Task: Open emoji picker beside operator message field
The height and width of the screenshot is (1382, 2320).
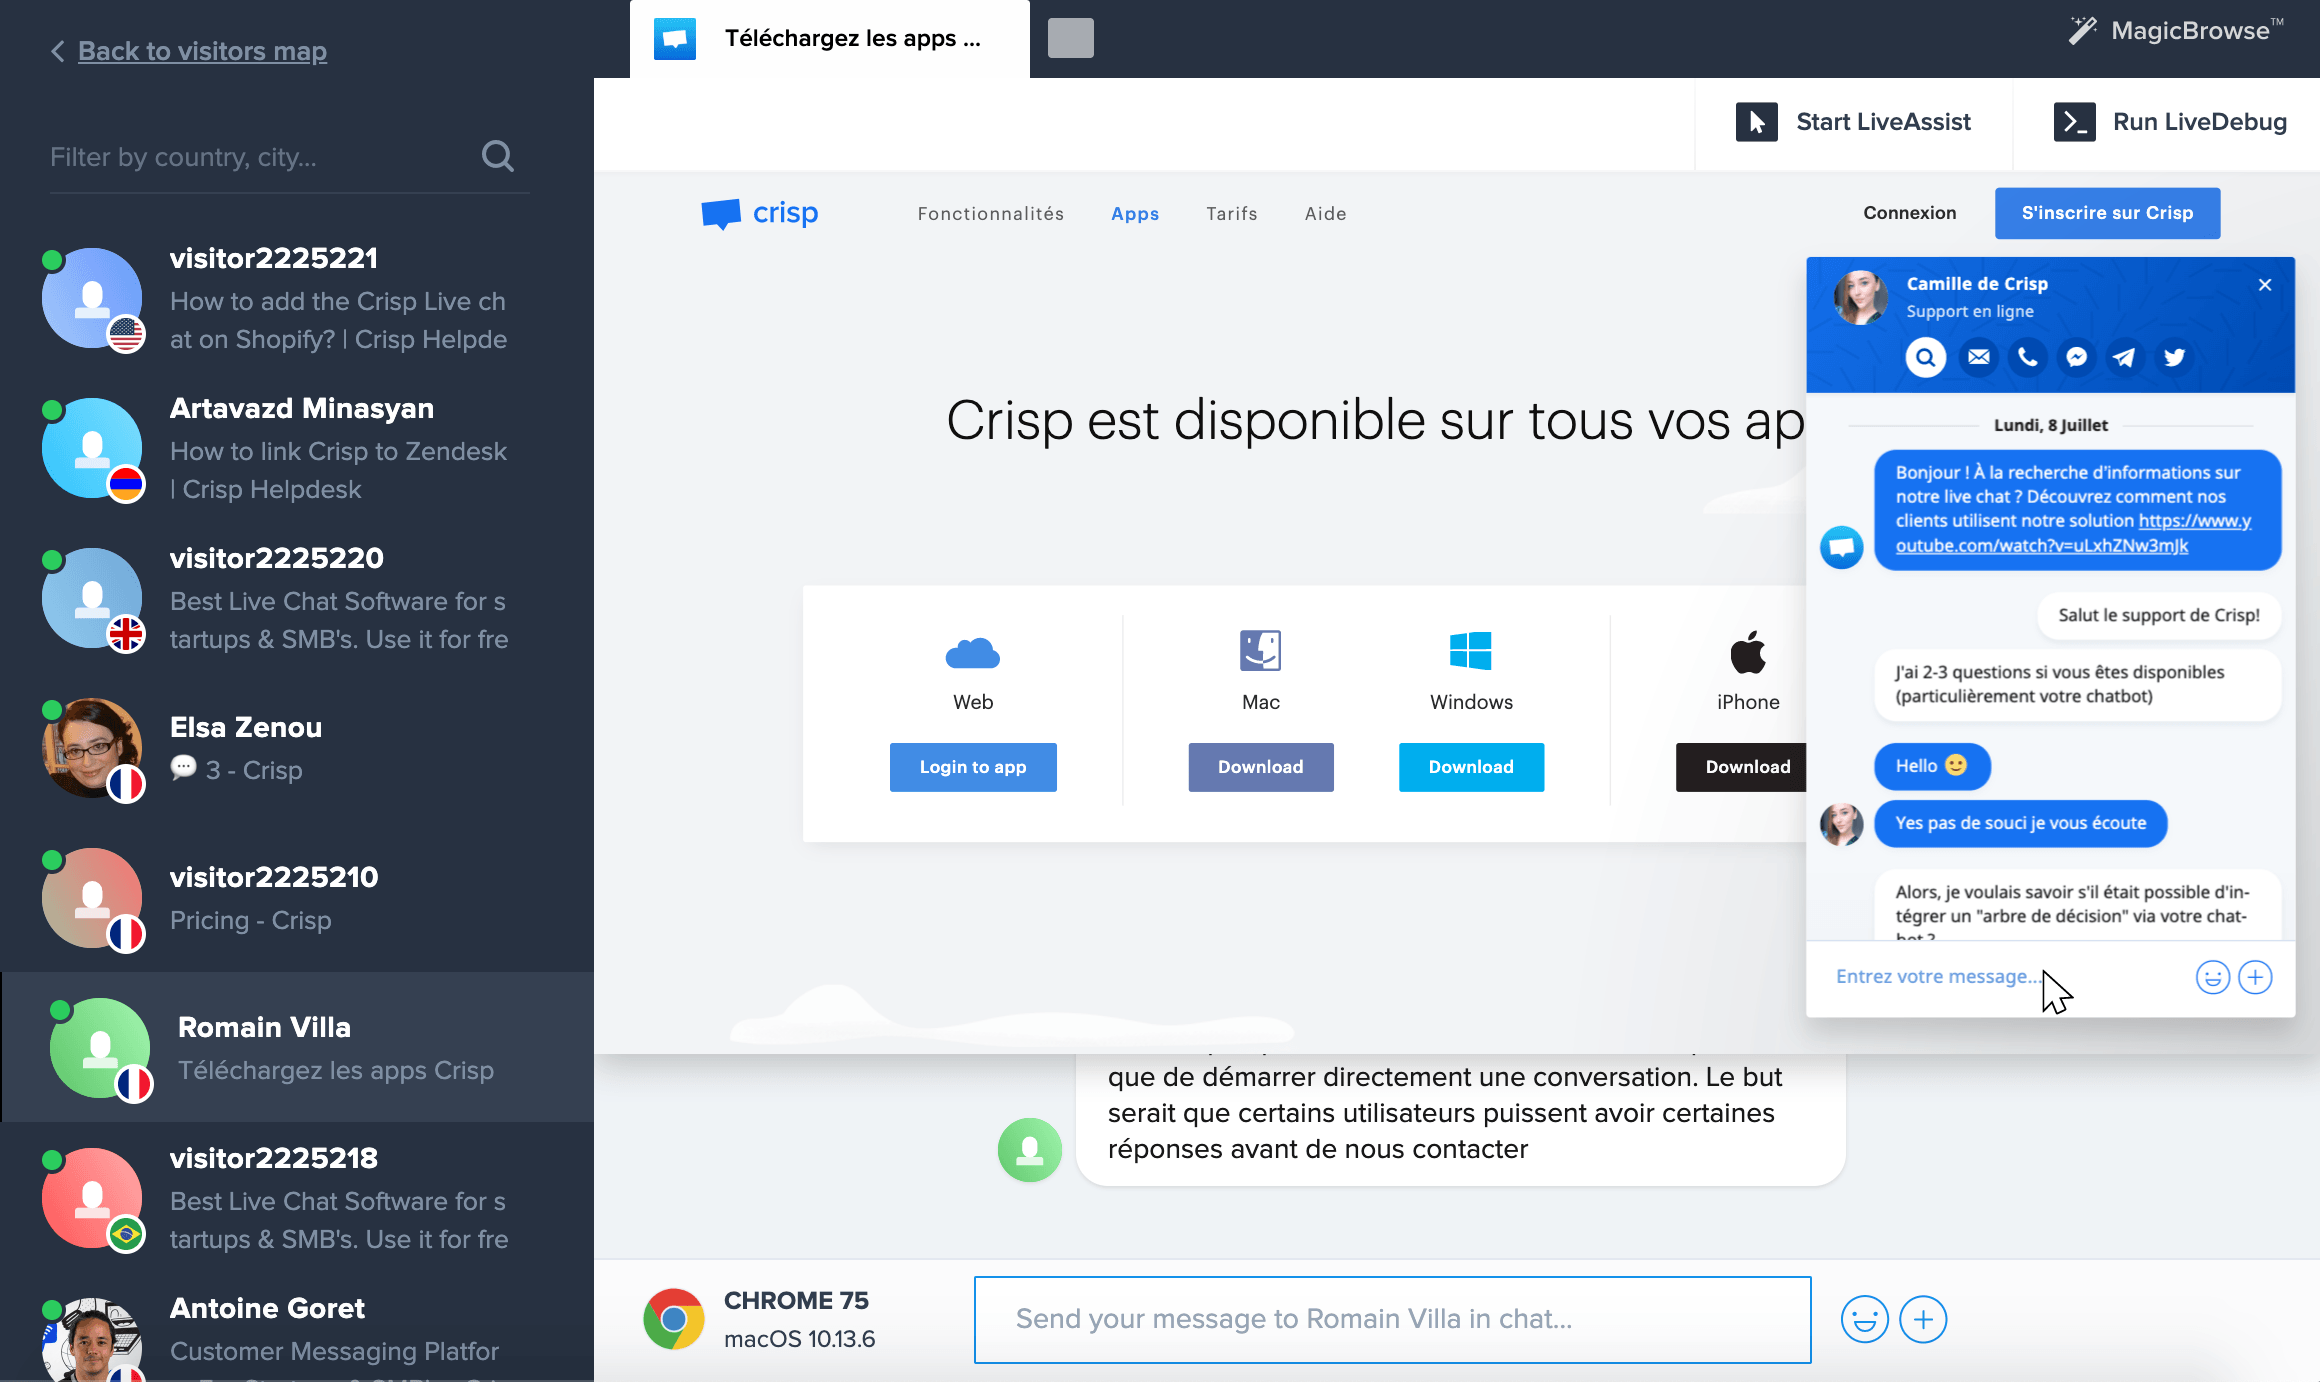Action: click(x=1864, y=1319)
